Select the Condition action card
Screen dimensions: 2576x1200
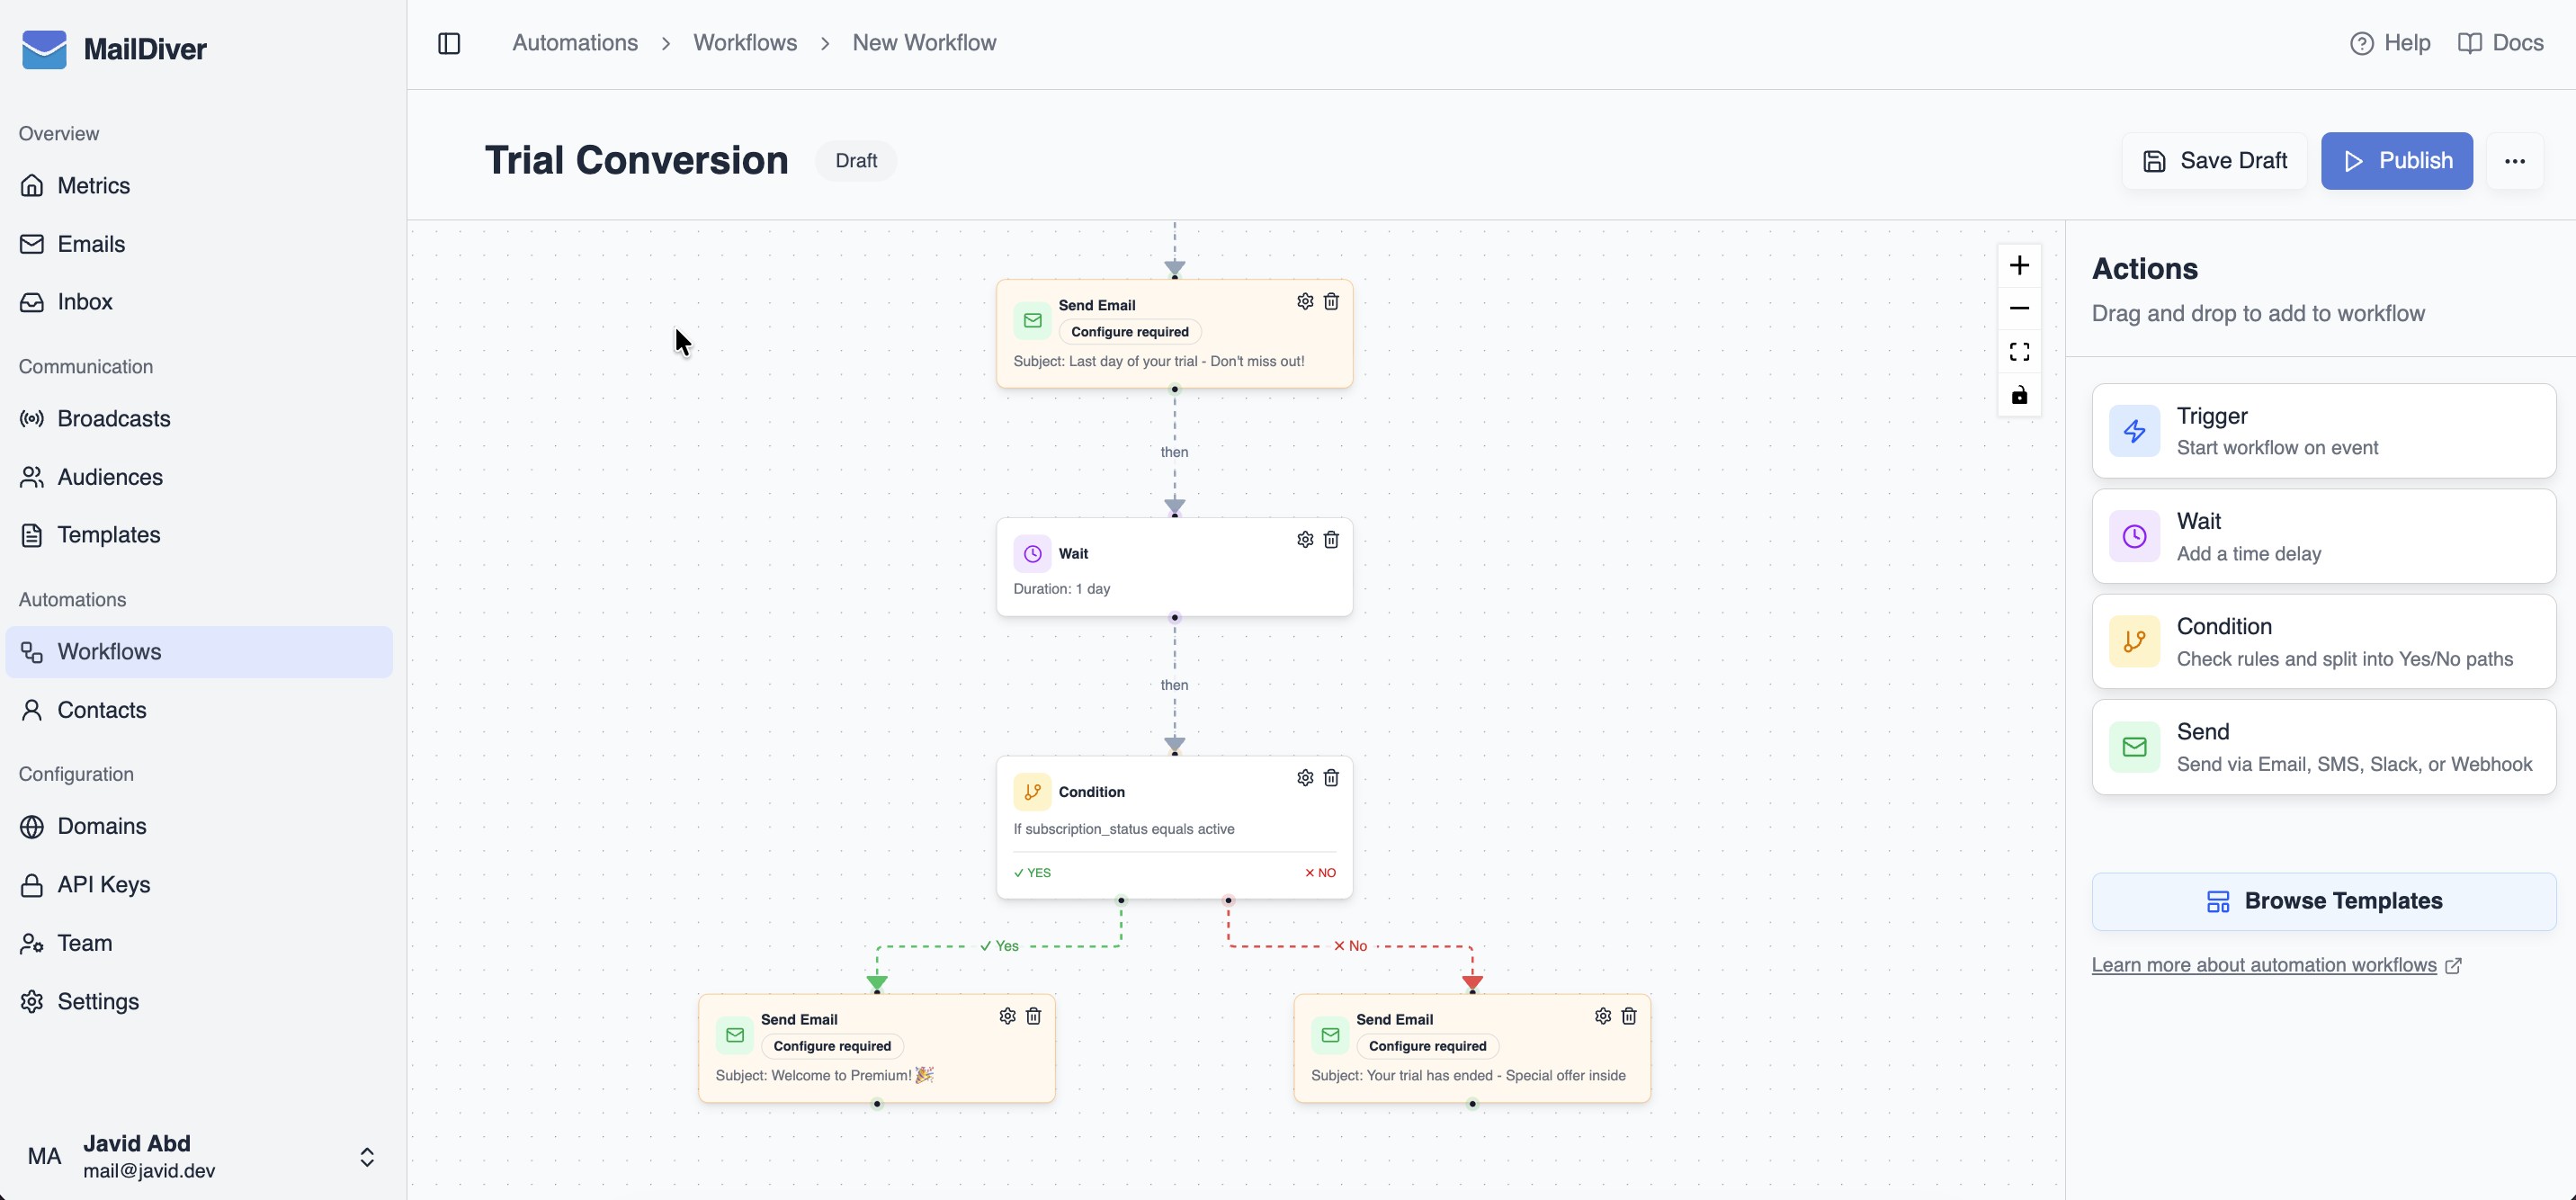(2323, 642)
